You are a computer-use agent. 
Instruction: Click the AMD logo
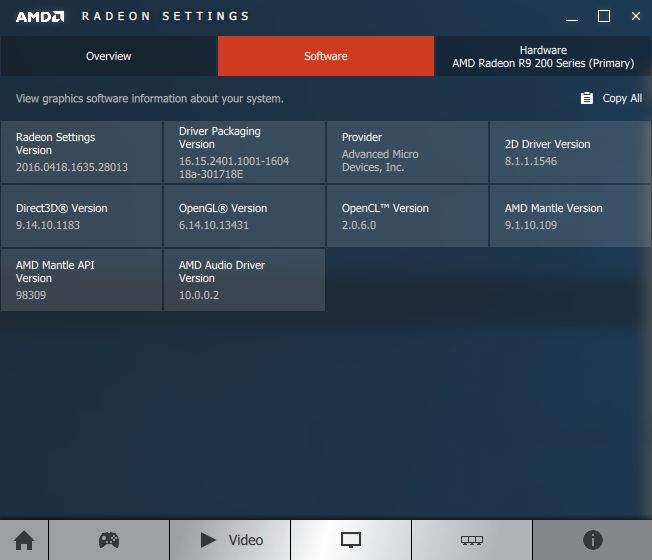point(40,17)
